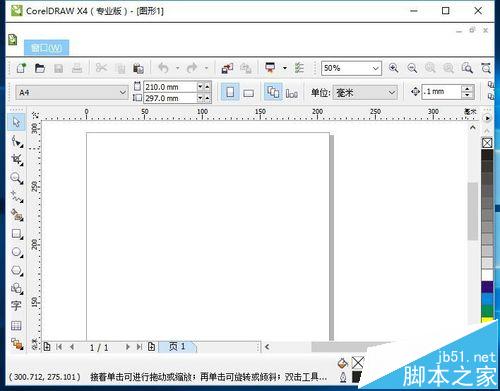Click the Paste clipboard icon
Screen dimensions: 500x391
138,68
